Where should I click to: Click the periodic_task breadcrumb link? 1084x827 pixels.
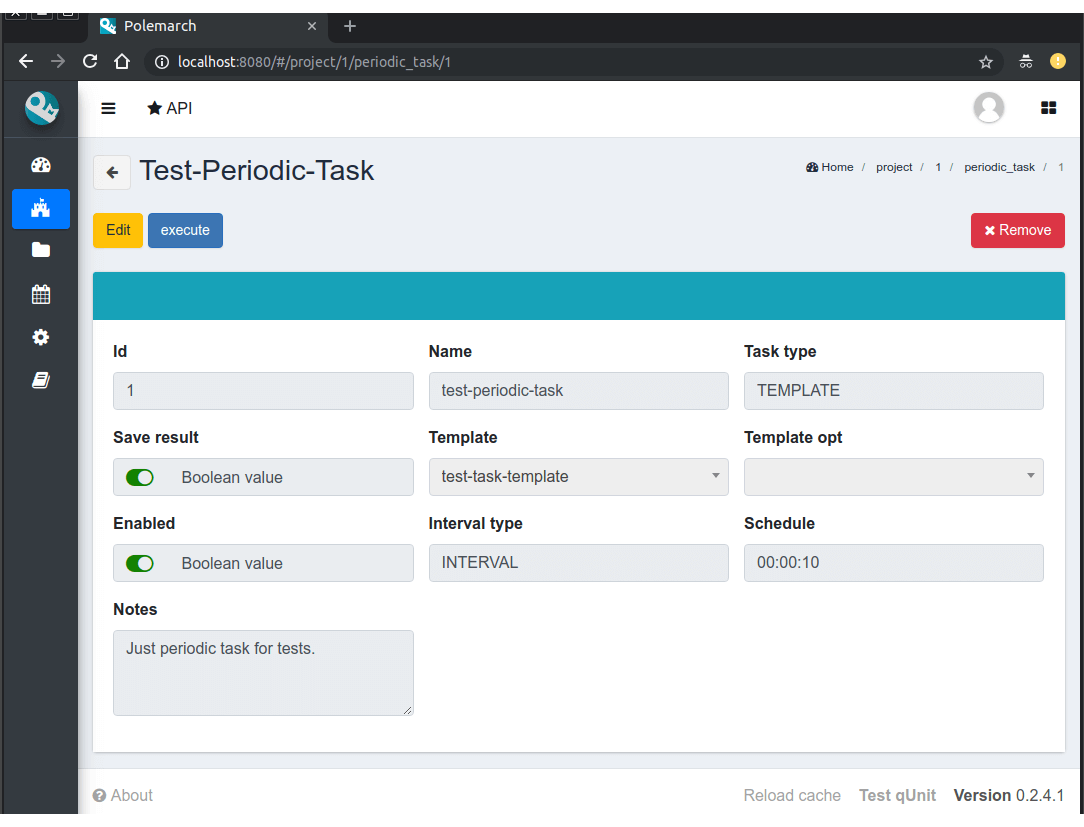click(999, 167)
